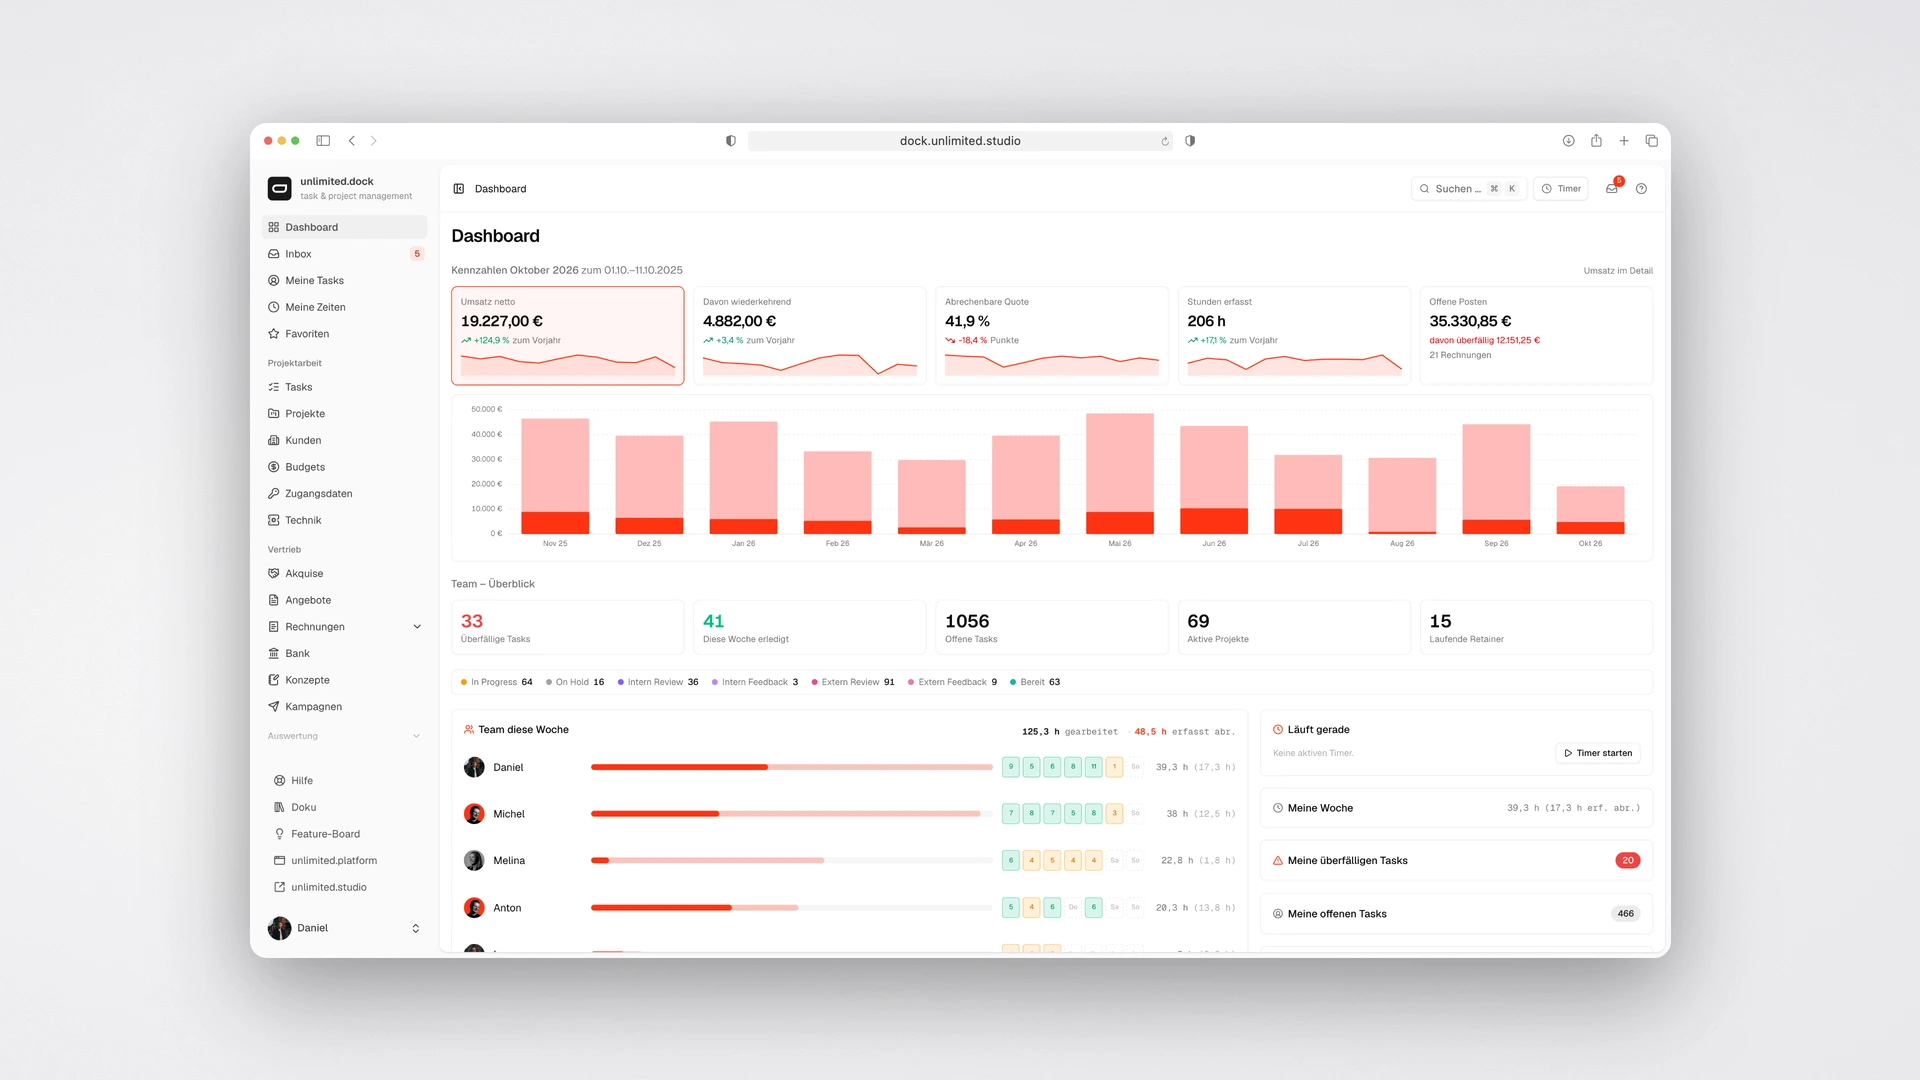Image resolution: width=1920 pixels, height=1080 pixels.
Task: Click the Extern Review status filter
Action: (x=853, y=682)
